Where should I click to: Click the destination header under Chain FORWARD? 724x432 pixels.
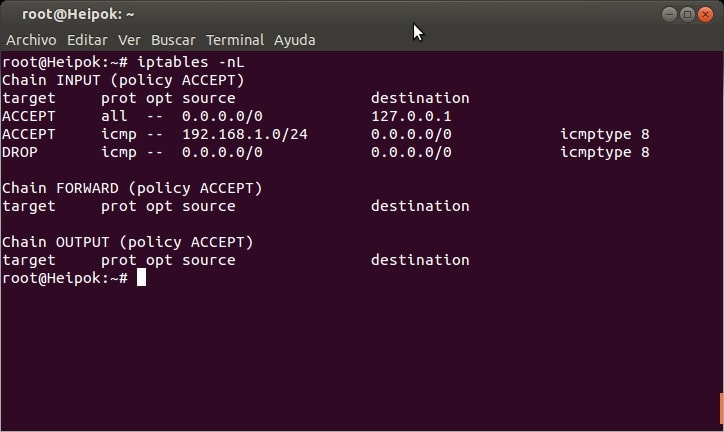pos(420,206)
